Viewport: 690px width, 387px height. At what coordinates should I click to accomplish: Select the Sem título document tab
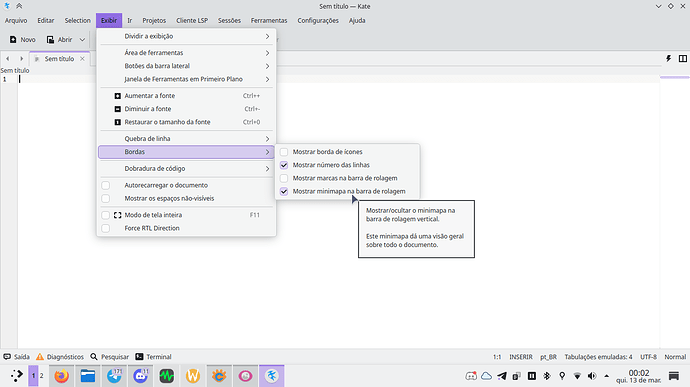coord(59,59)
